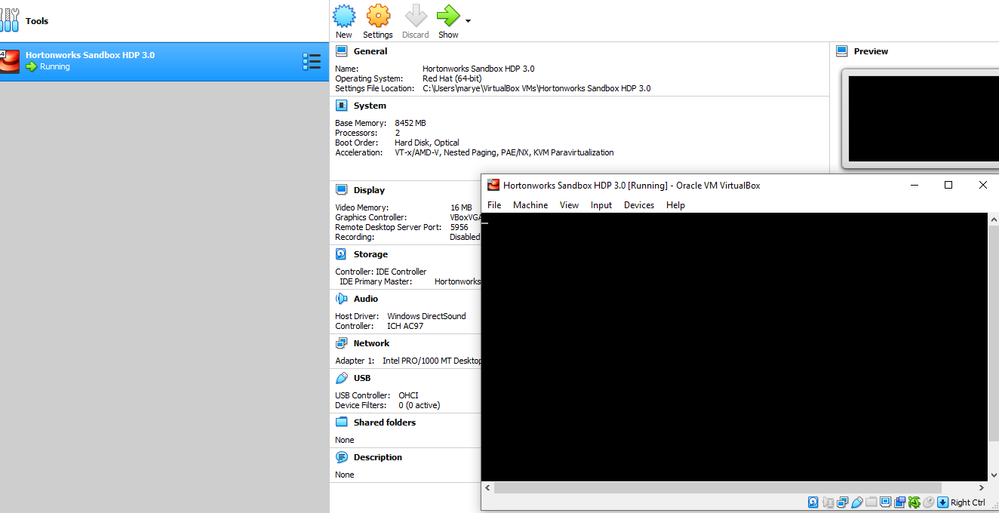
Task: Click the System section header
Action: (x=370, y=106)
